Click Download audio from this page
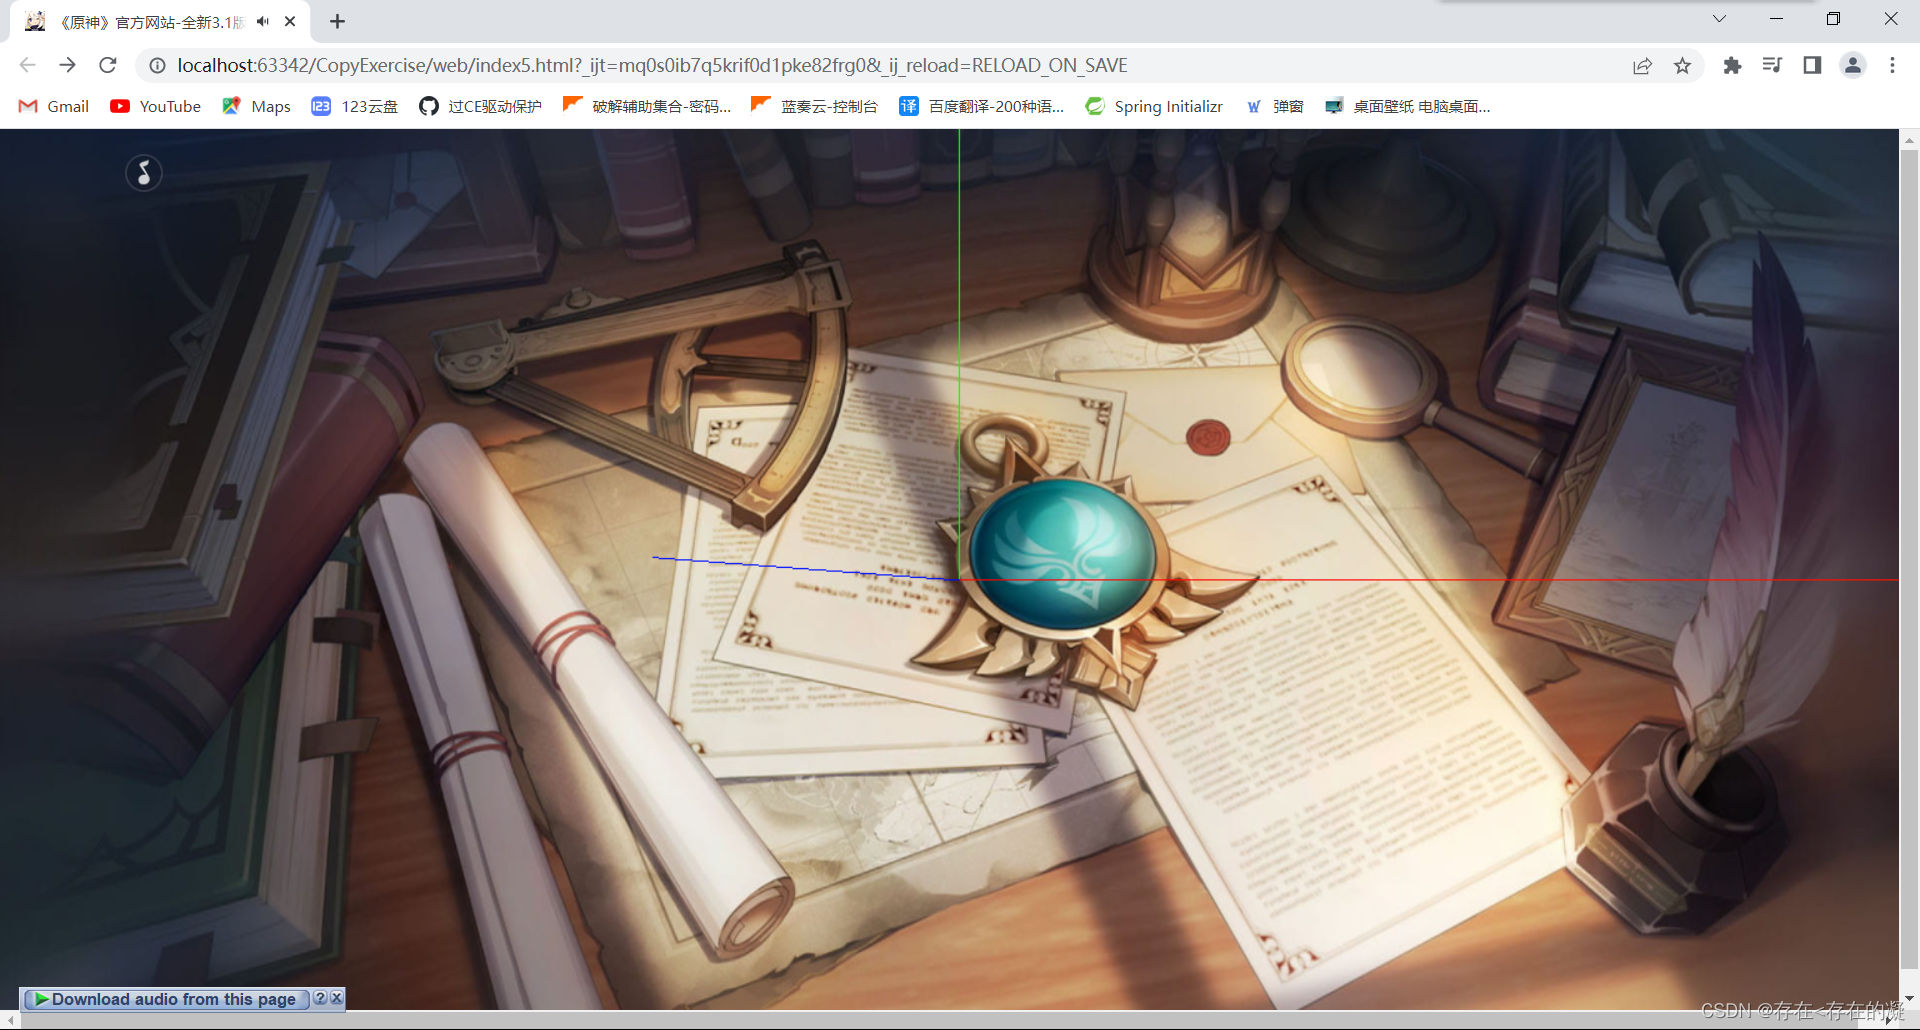 pos(166,999)
